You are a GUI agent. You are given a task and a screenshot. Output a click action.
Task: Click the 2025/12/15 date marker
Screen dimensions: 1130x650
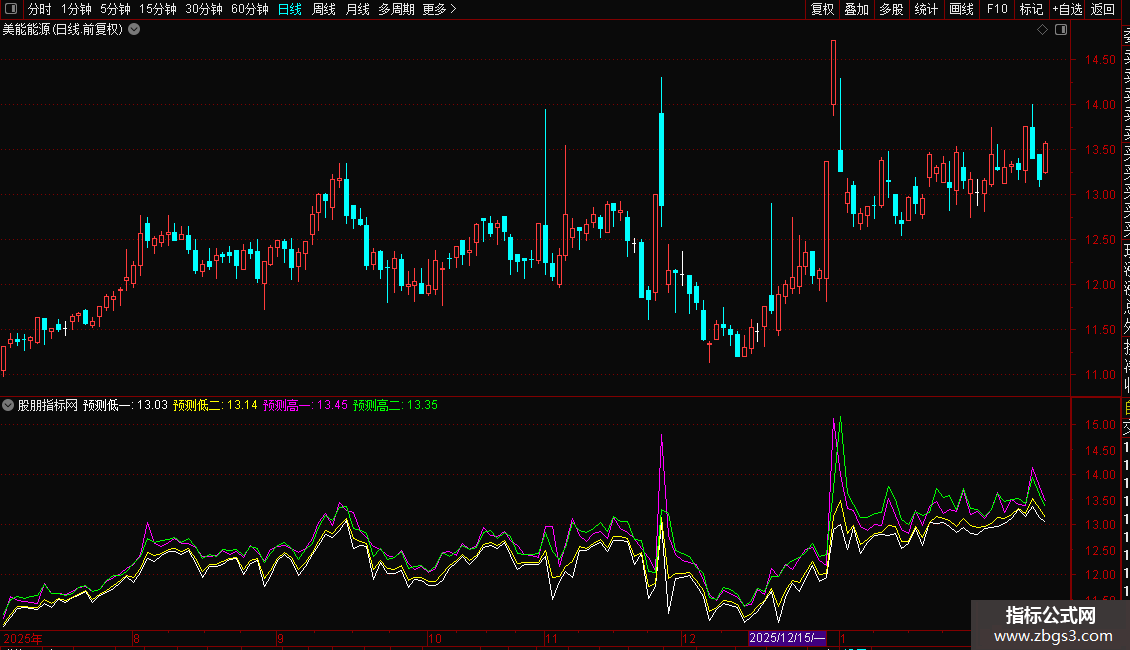(787, 638)
